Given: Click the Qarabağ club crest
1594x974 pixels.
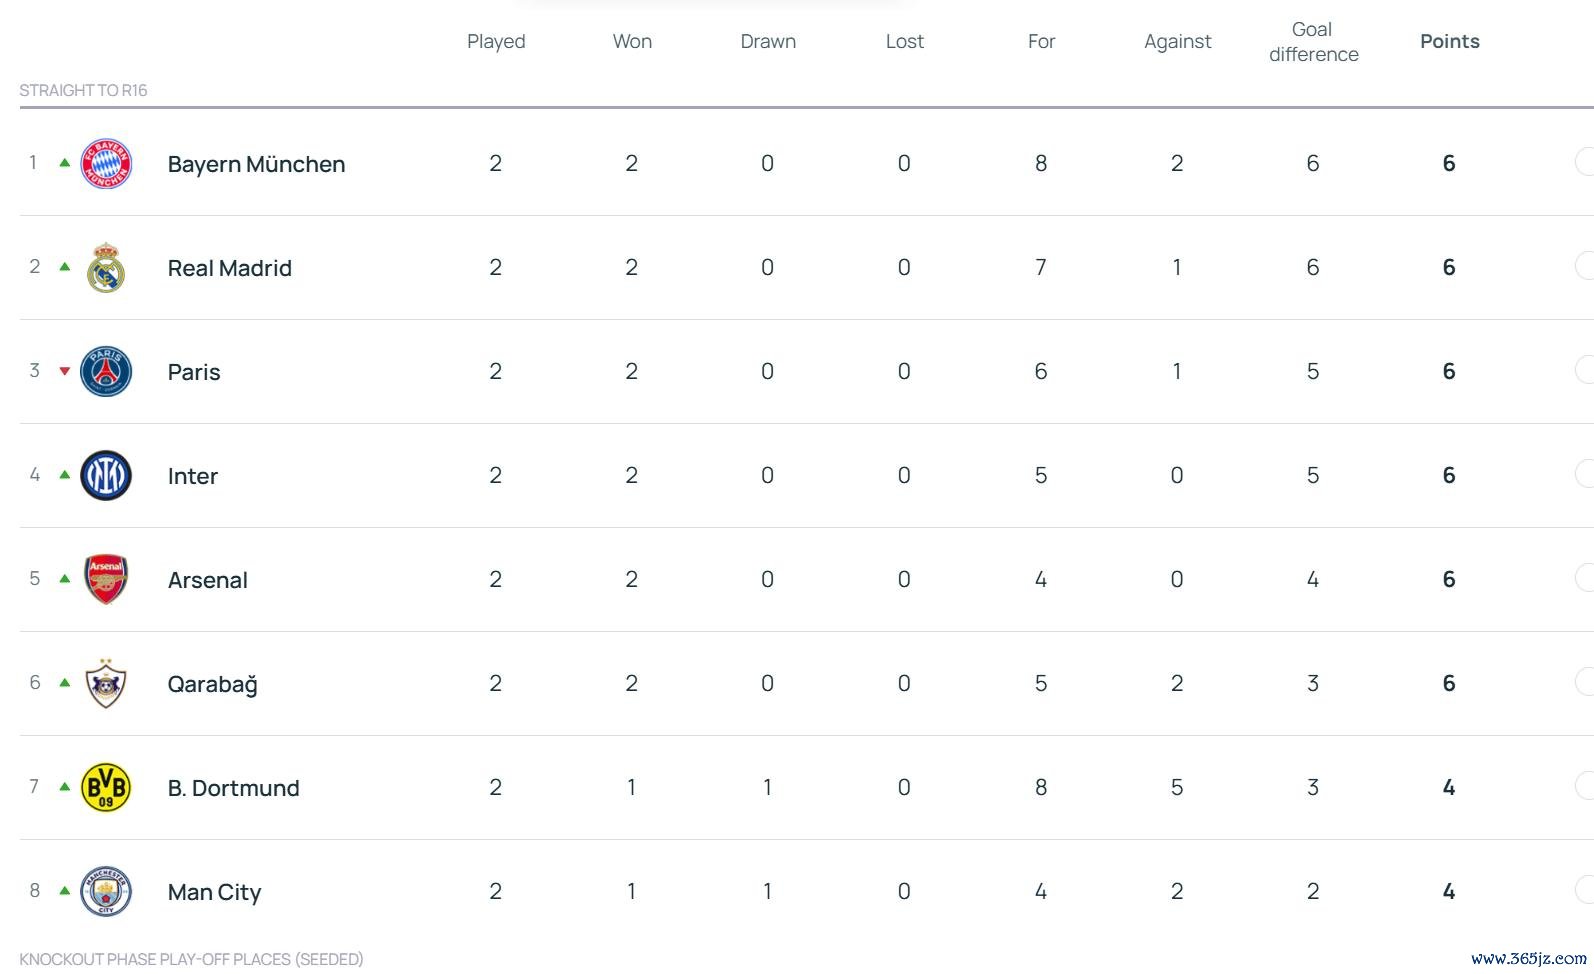Looking at the screenshot, I should (106, 684).
